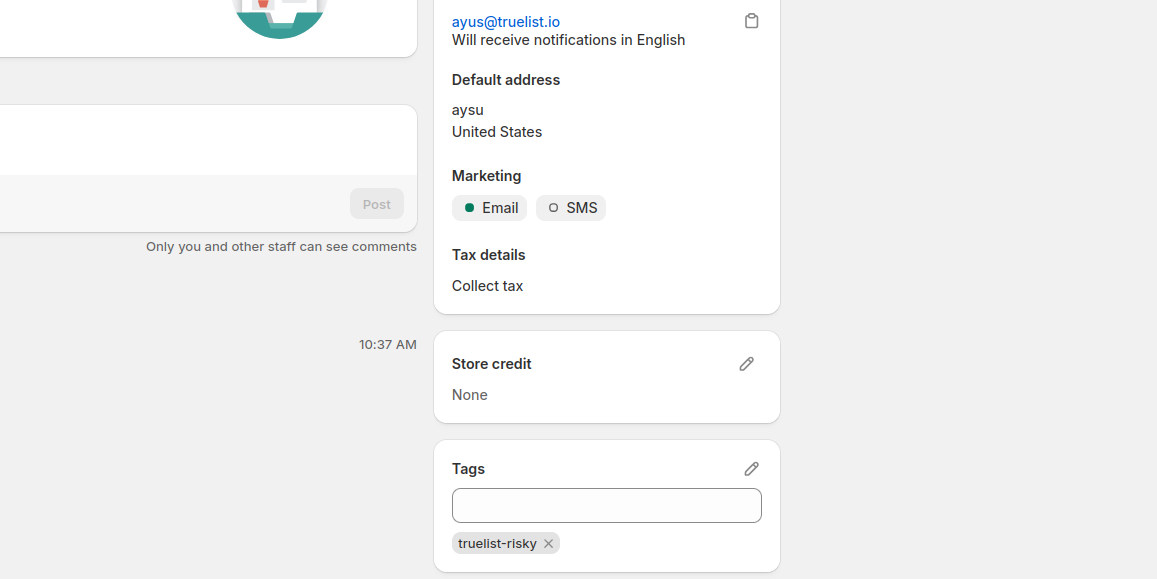The height and width of the screenshot is (579, 1157).
Task: Open ayus@truelist.io email link
Action: click(505, 22)
